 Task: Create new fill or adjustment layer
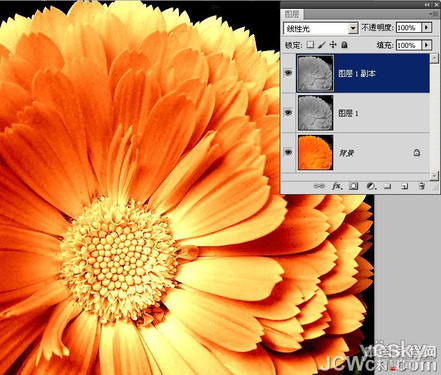(371, 186)
